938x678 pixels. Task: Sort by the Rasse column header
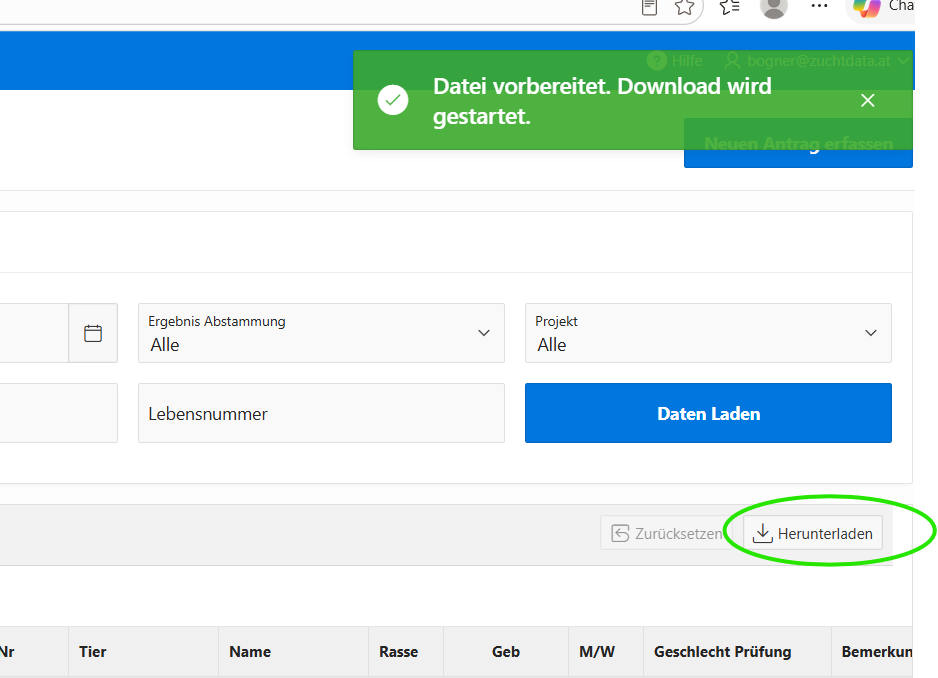point(398,652)
